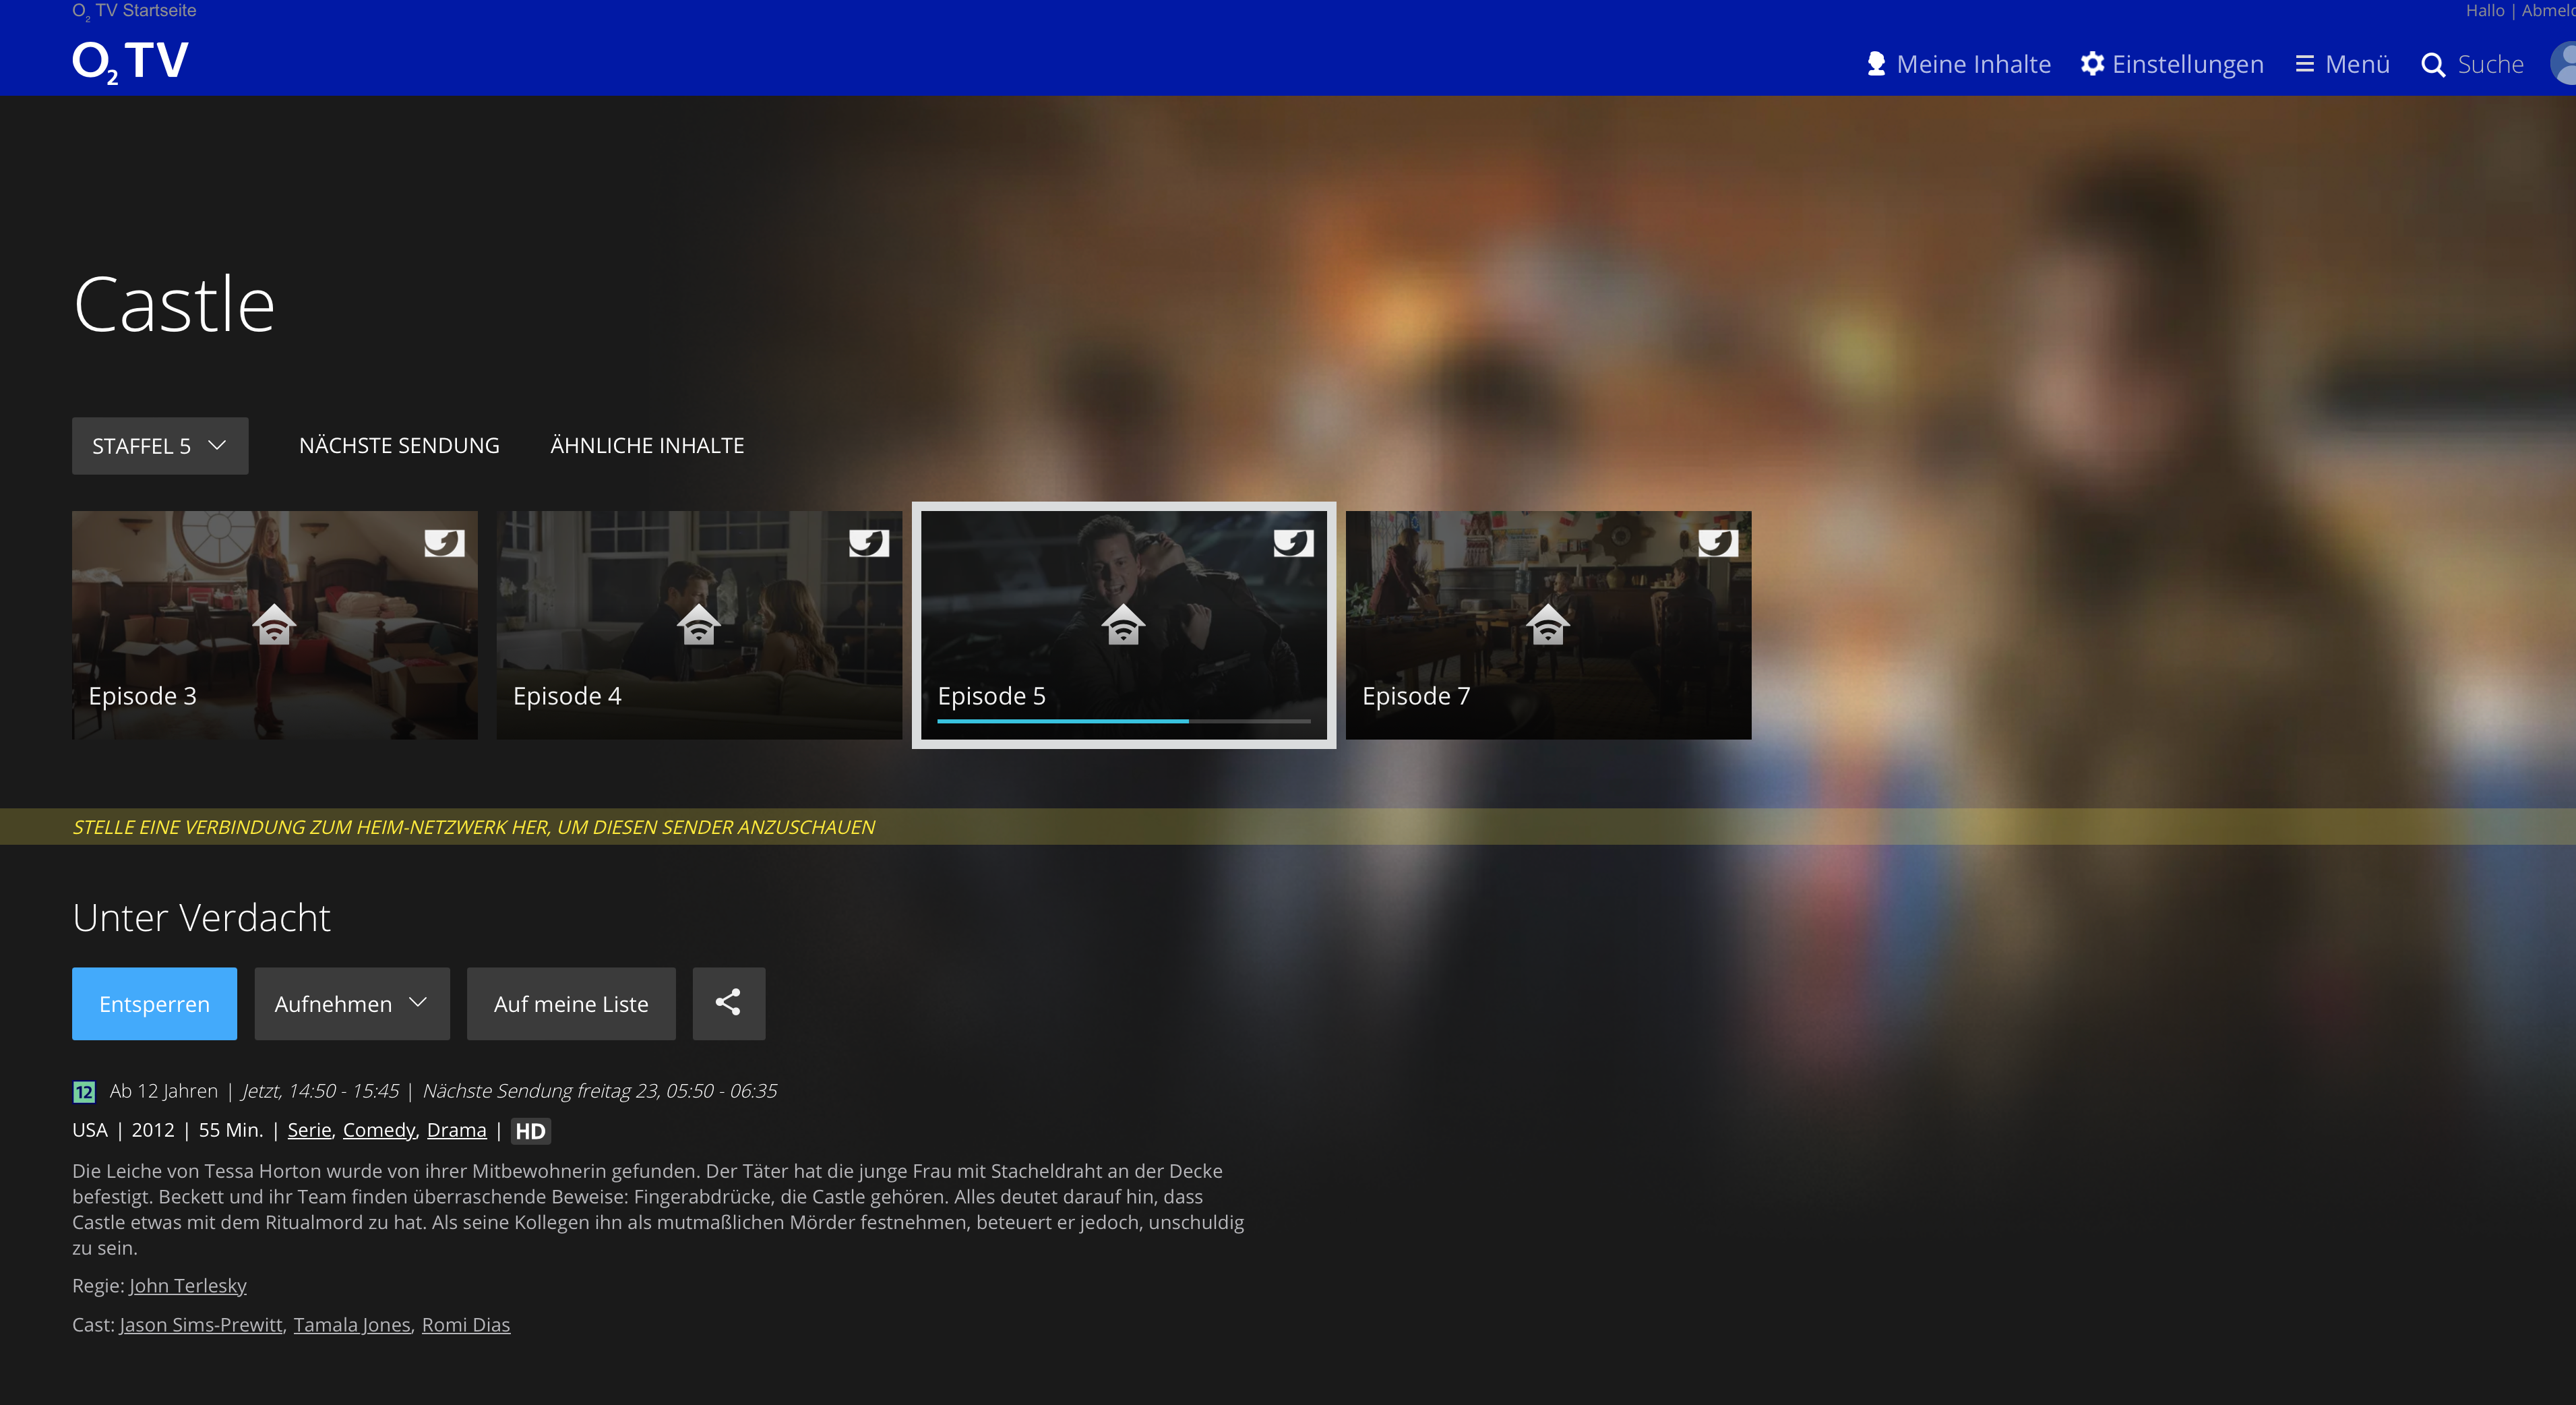Expand the Aufnehmen recording dropdown
2576x1405 pixels.
click(352, 1004)
